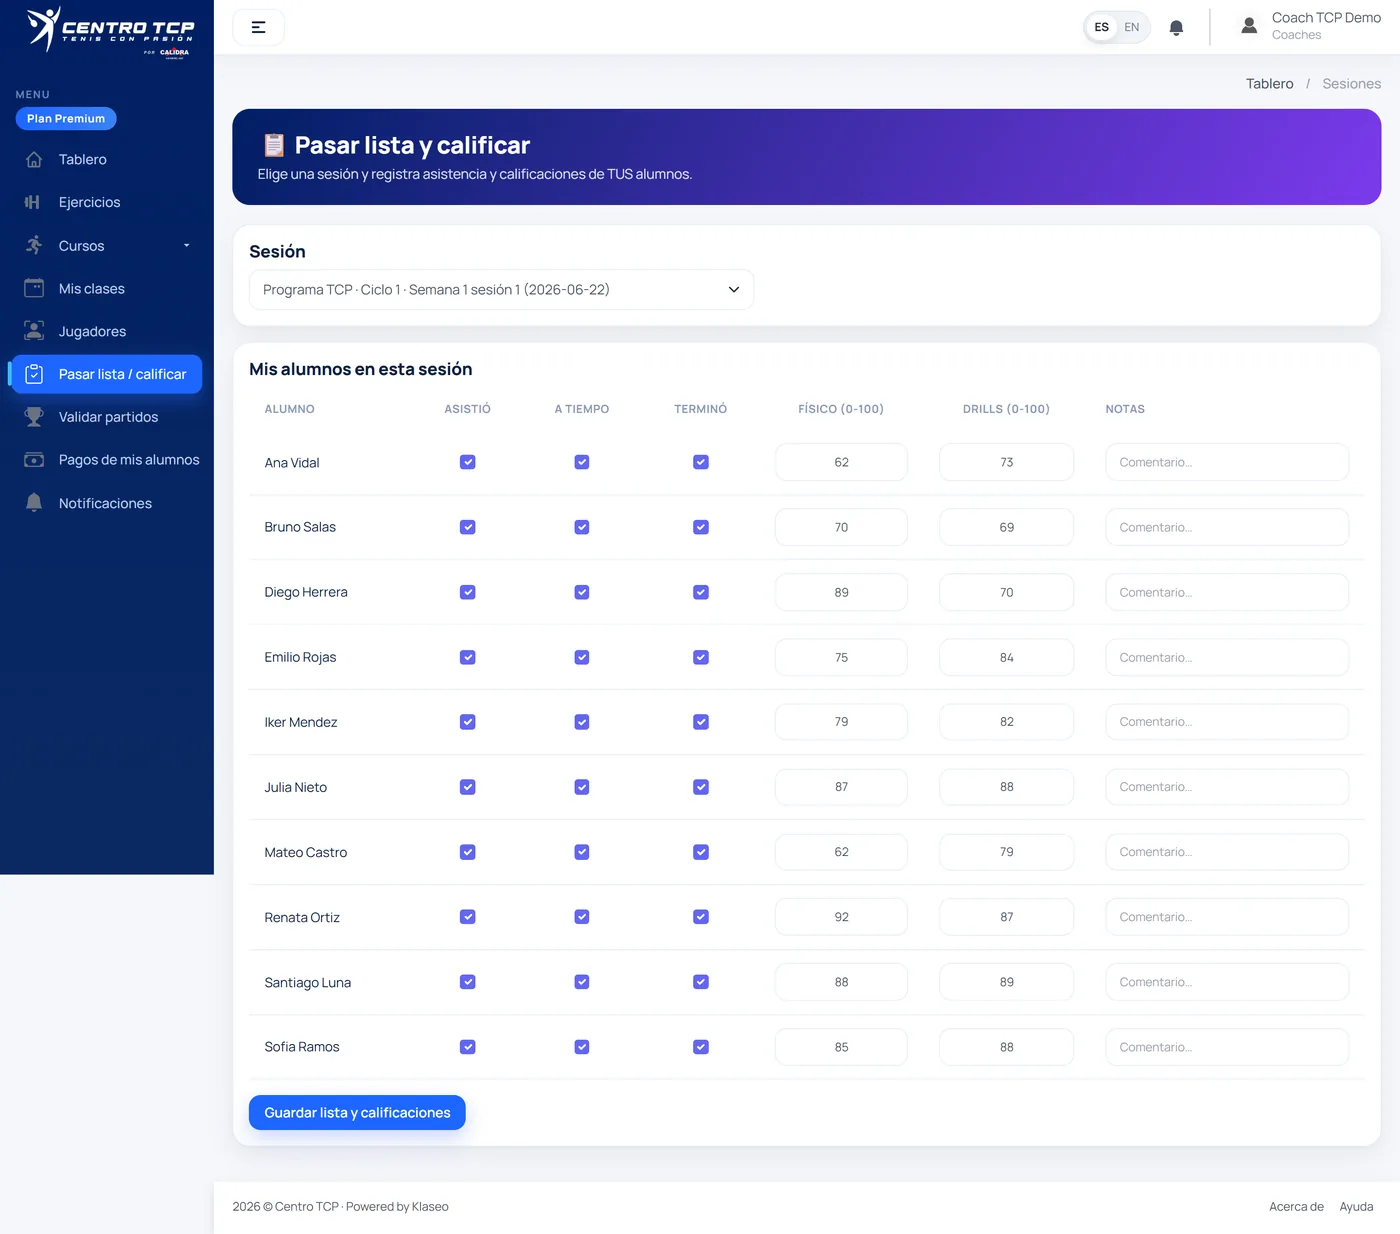Click the Validar partidos trophy icon
1400x1234 pixels.
point(34,417)
